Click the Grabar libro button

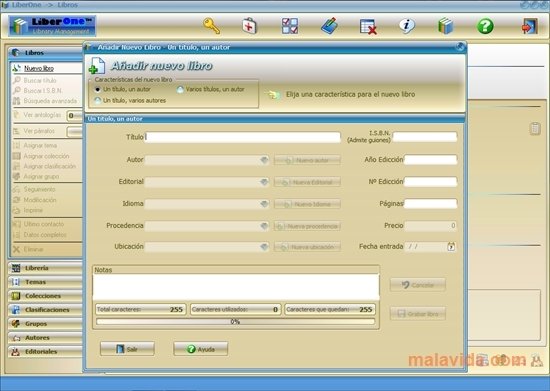point(418,314)
